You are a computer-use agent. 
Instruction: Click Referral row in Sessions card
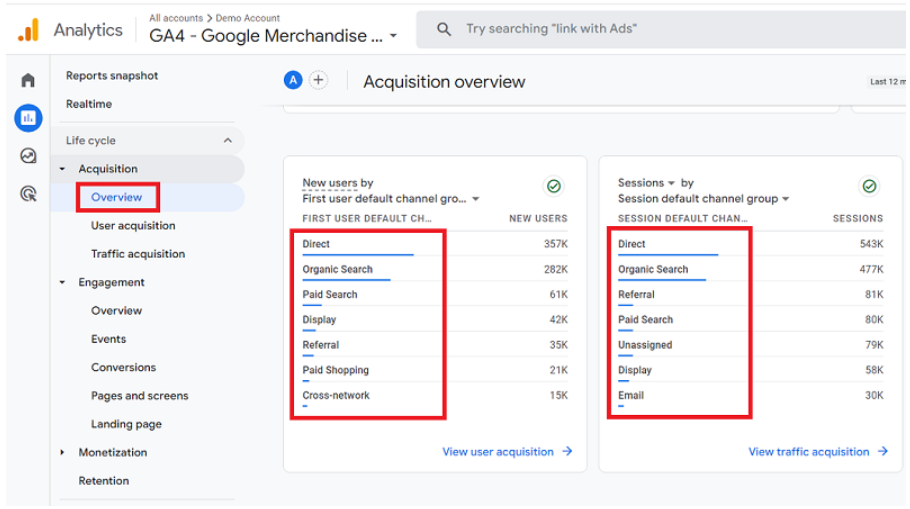(750, 295)
